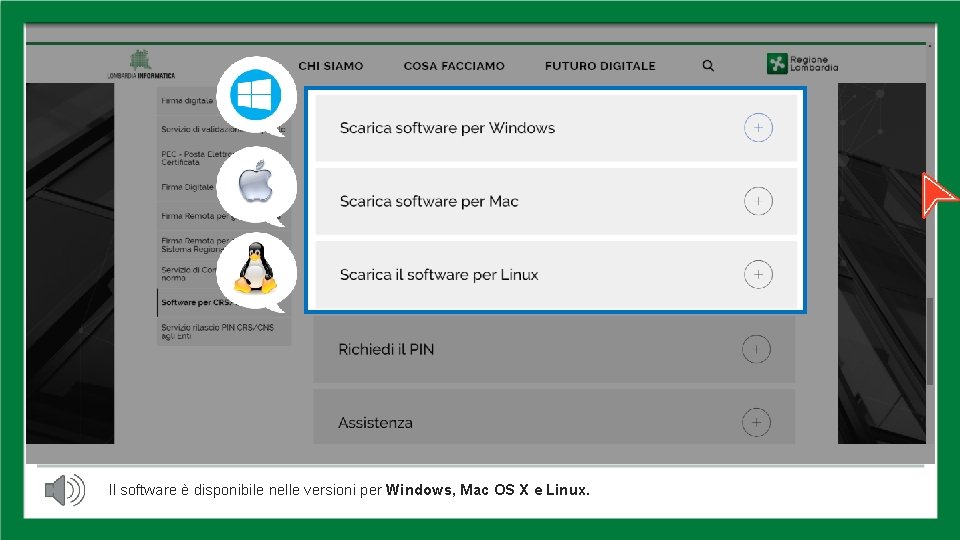Select 'Scarica il software per Linux' text
Screen dimensions: 960x540
pyautogui.click(x=438, y=274)
